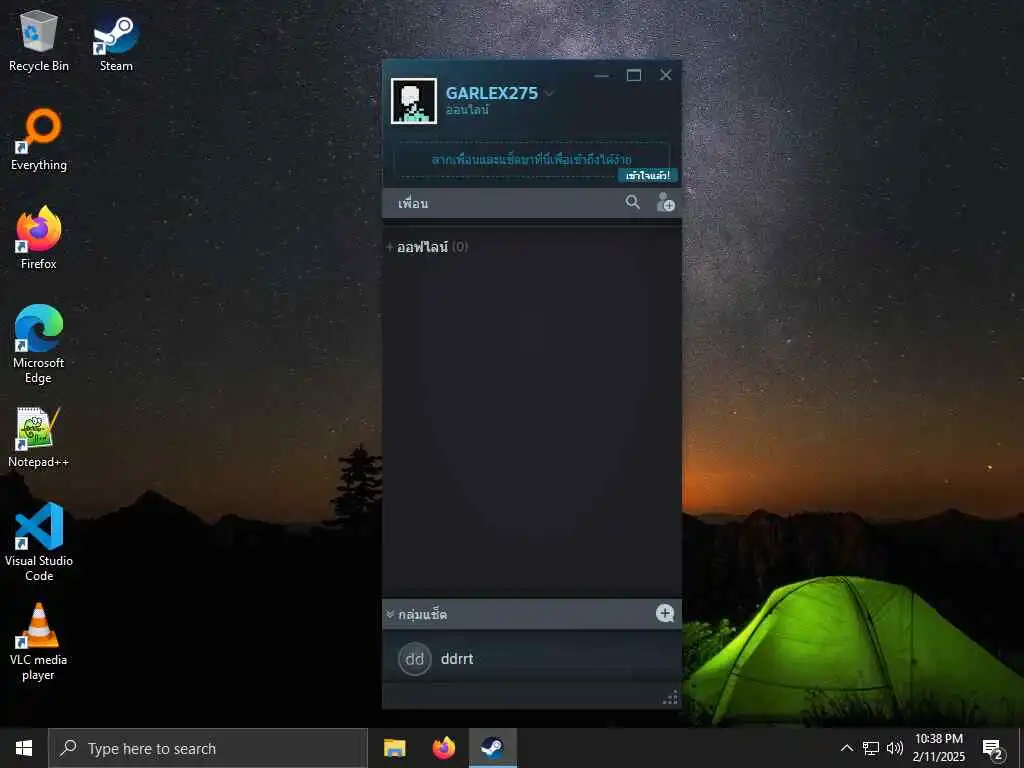
Task: Open the Recycle Bin desktop icon
Action: [x=39, y=40]
